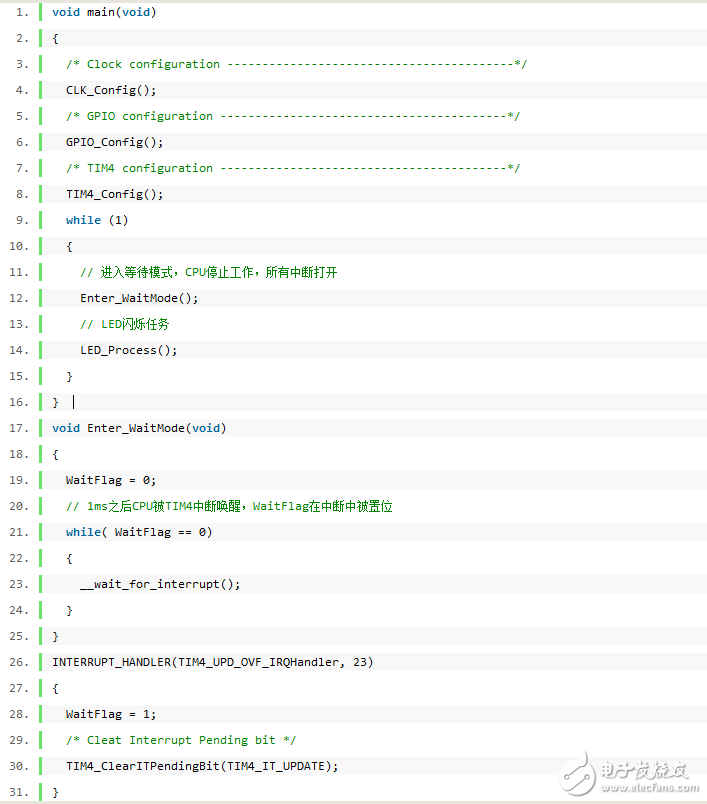Click the void Enter_WaitMode(void) definition

139,428
